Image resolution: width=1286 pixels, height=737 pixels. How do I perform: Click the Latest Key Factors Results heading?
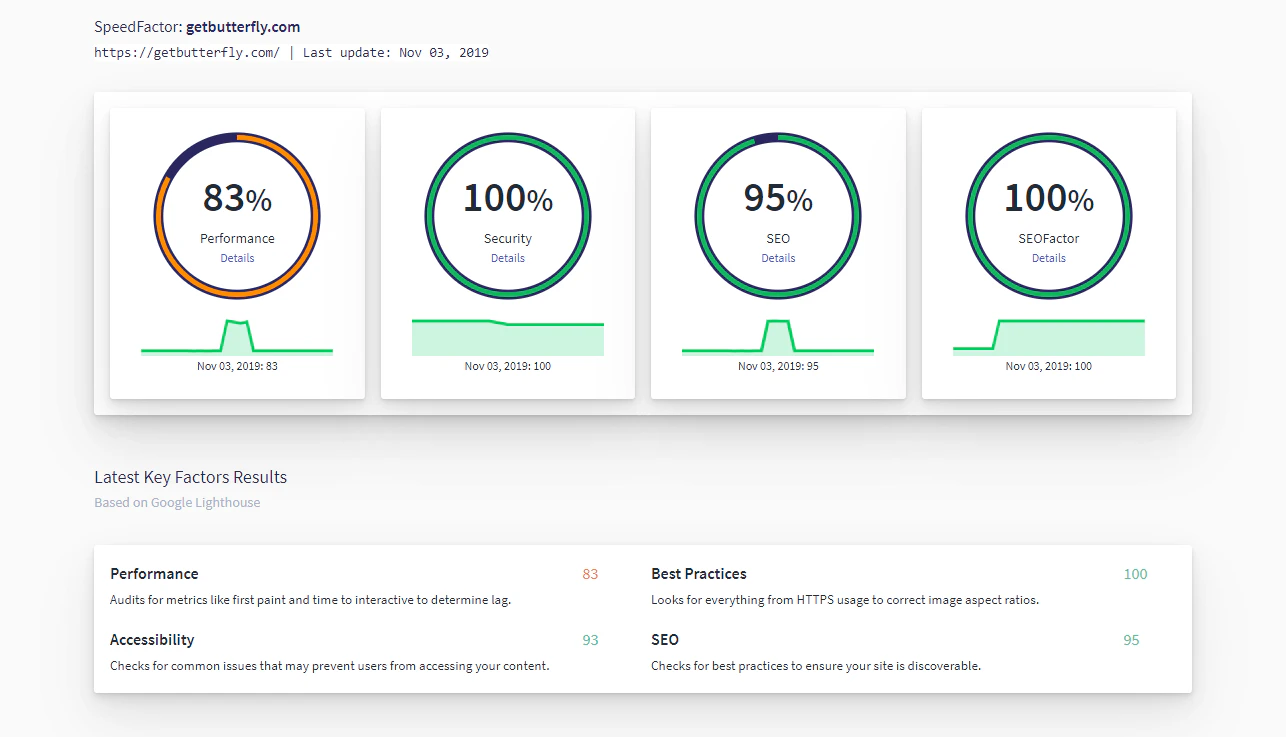click(x=190, y=477)
